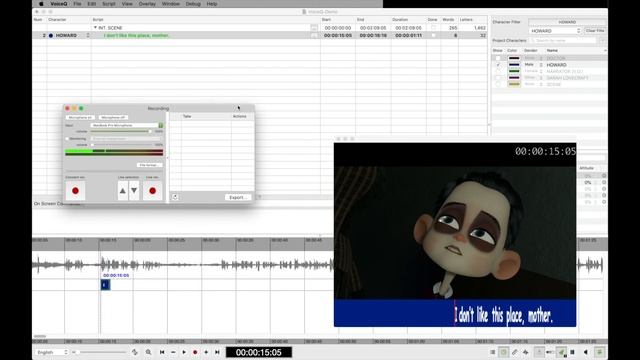Click the record button in the bottom transport bar
This screenshot has width=640, height=360.
tap(195, 352)
